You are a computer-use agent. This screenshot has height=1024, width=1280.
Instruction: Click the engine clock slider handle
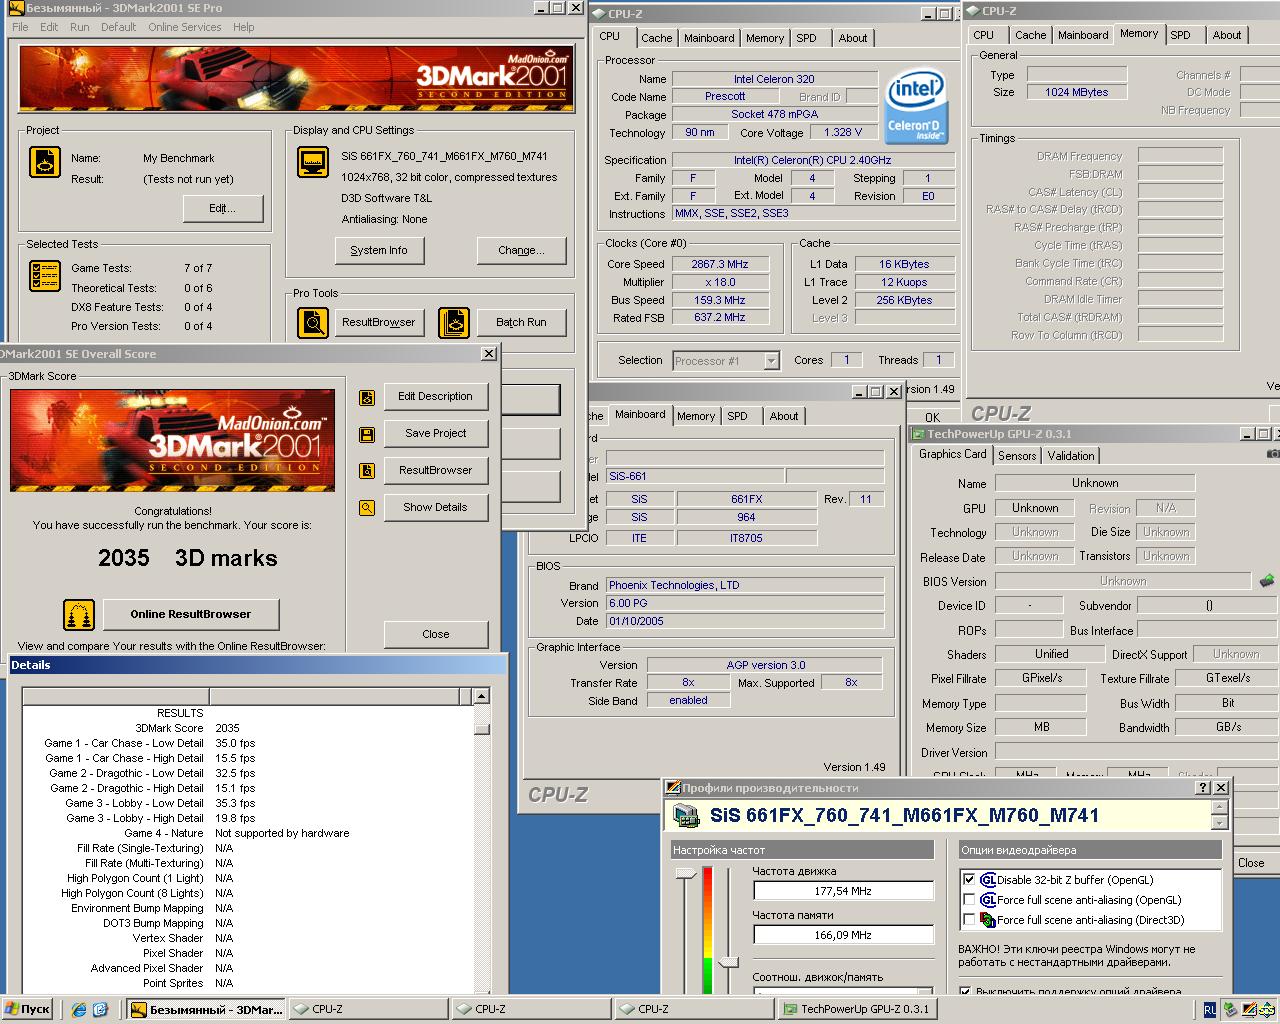686,875
